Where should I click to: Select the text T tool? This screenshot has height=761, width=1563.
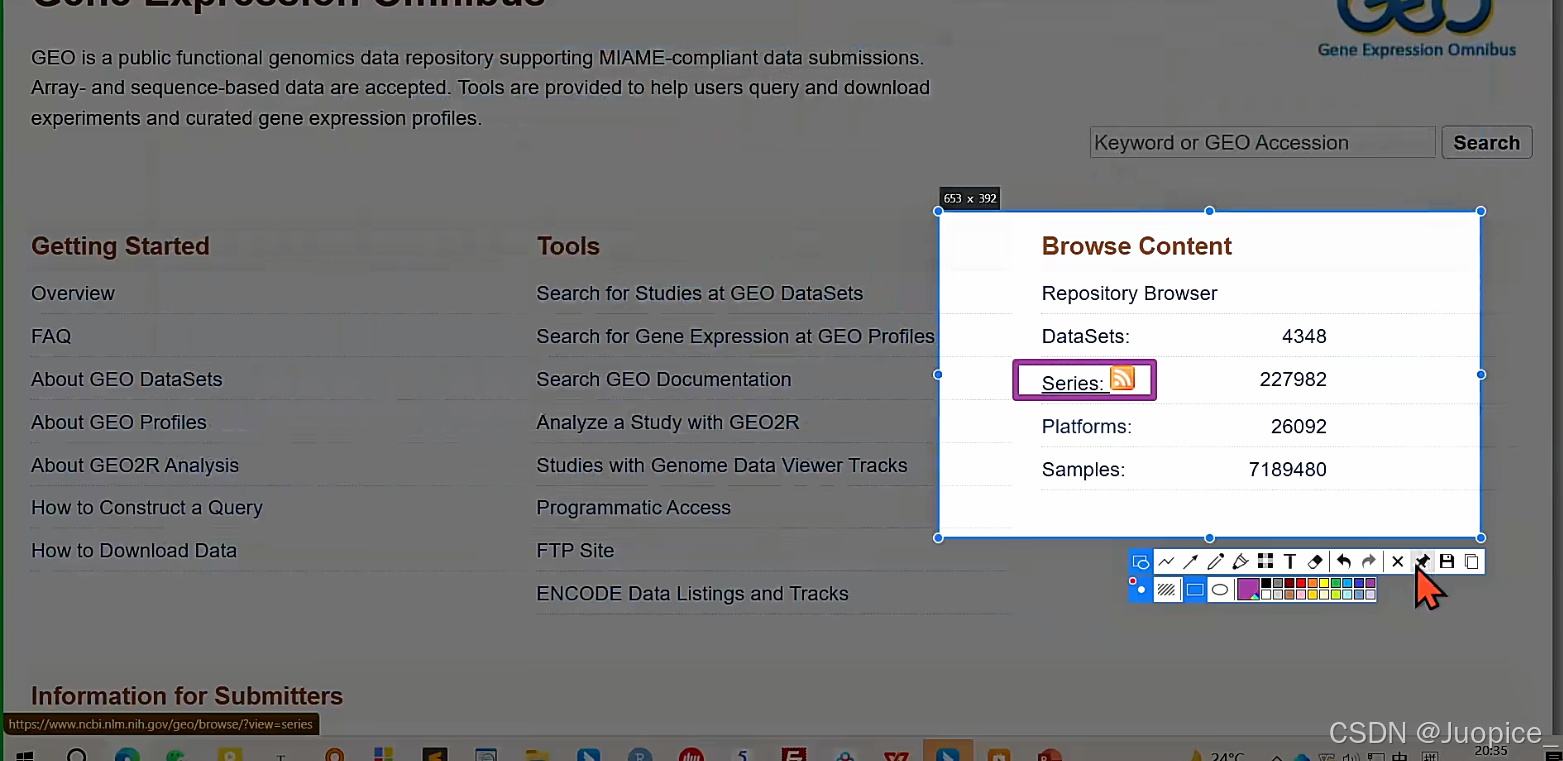[1290, 562]
